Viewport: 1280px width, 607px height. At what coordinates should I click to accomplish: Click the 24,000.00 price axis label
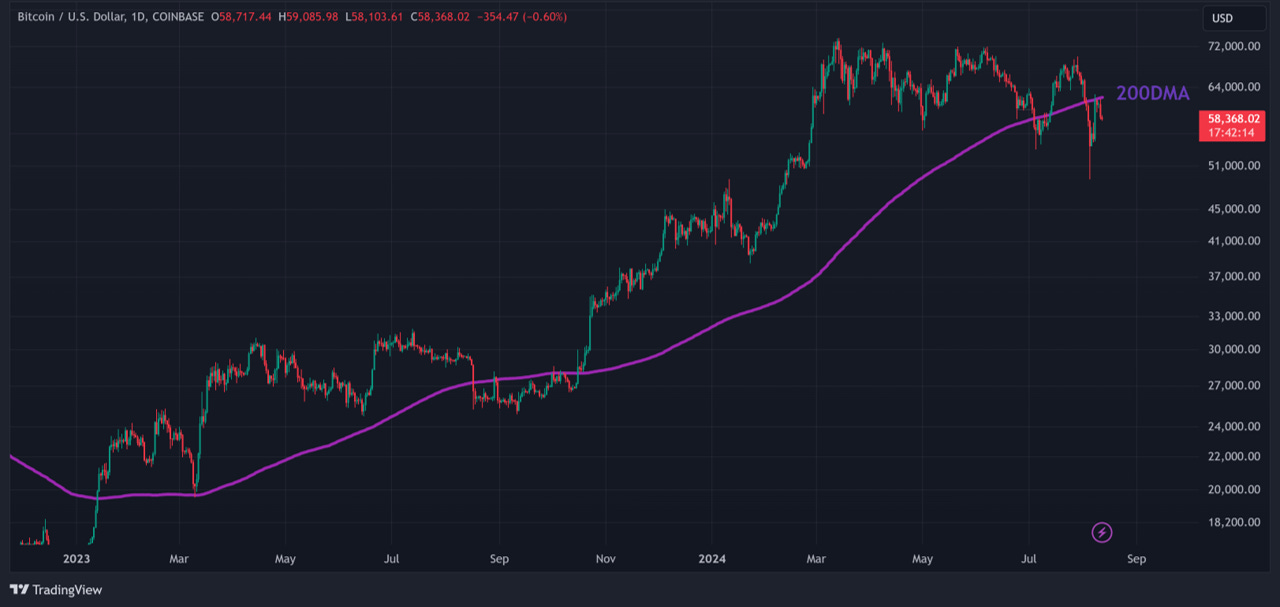pyautogui.click(x=1234, y=427)
